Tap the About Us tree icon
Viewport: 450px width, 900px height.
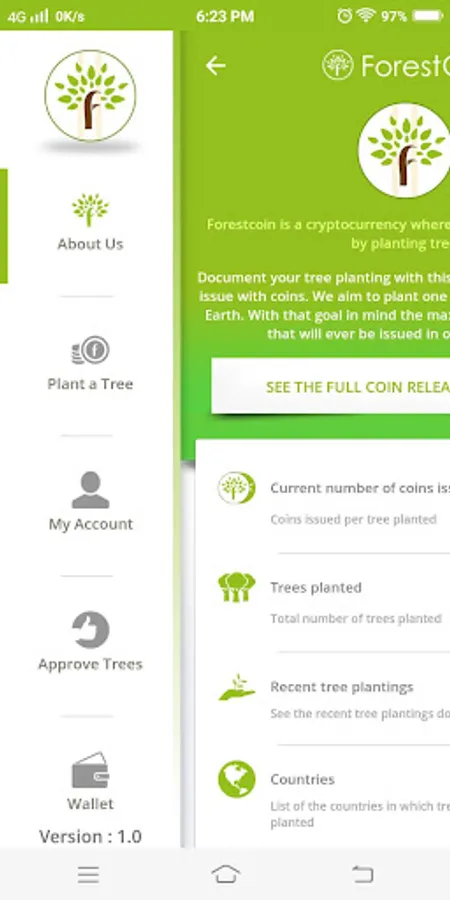click(90, 210)
